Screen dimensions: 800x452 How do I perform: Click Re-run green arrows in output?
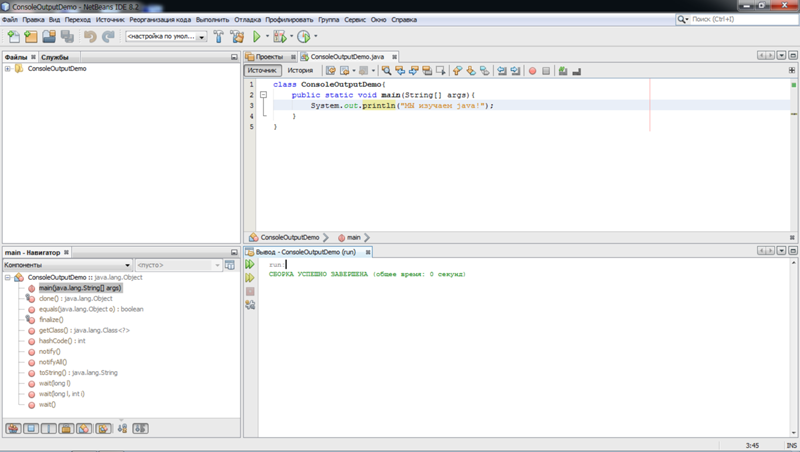tap(249, 264)
